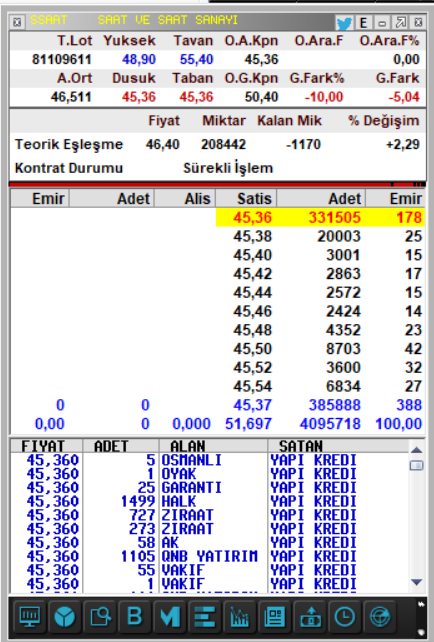This screenshot has width=434, height=642.
Task: Click the Tavan value 55,40
Action: click(197, 60)
